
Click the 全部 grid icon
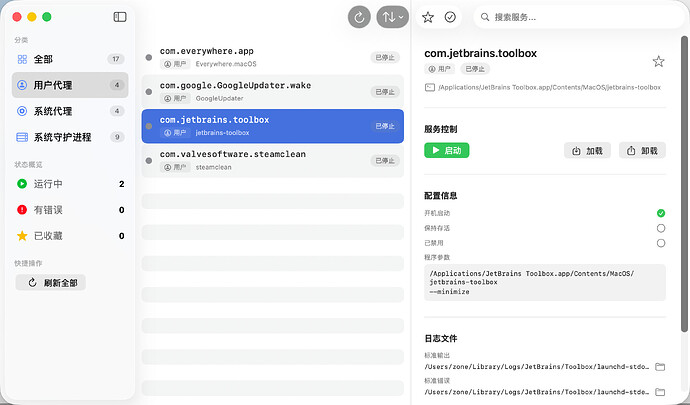[x=22, y=59]
